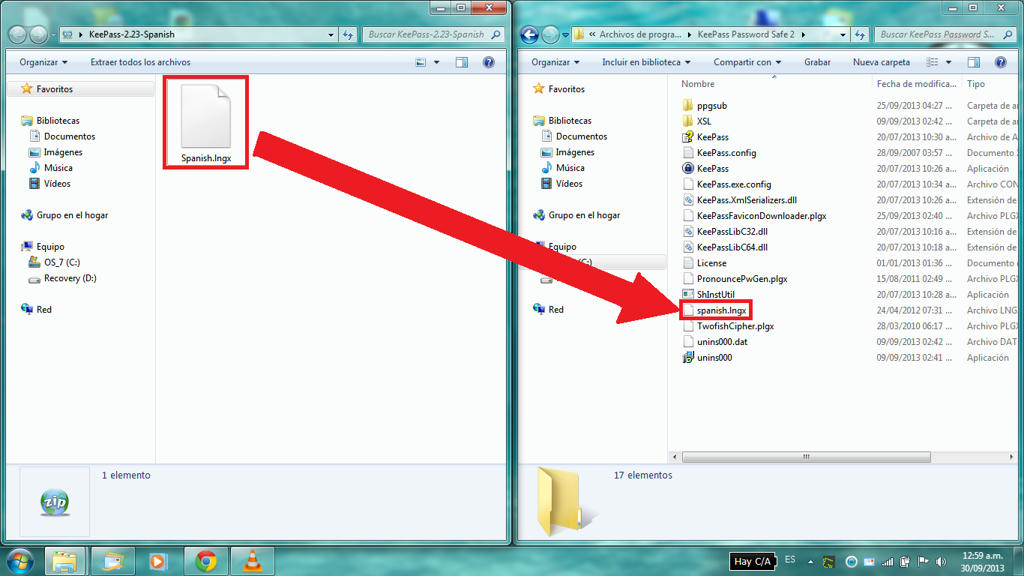
Task: Sort by Tipo column header
Action: point(976,84)
